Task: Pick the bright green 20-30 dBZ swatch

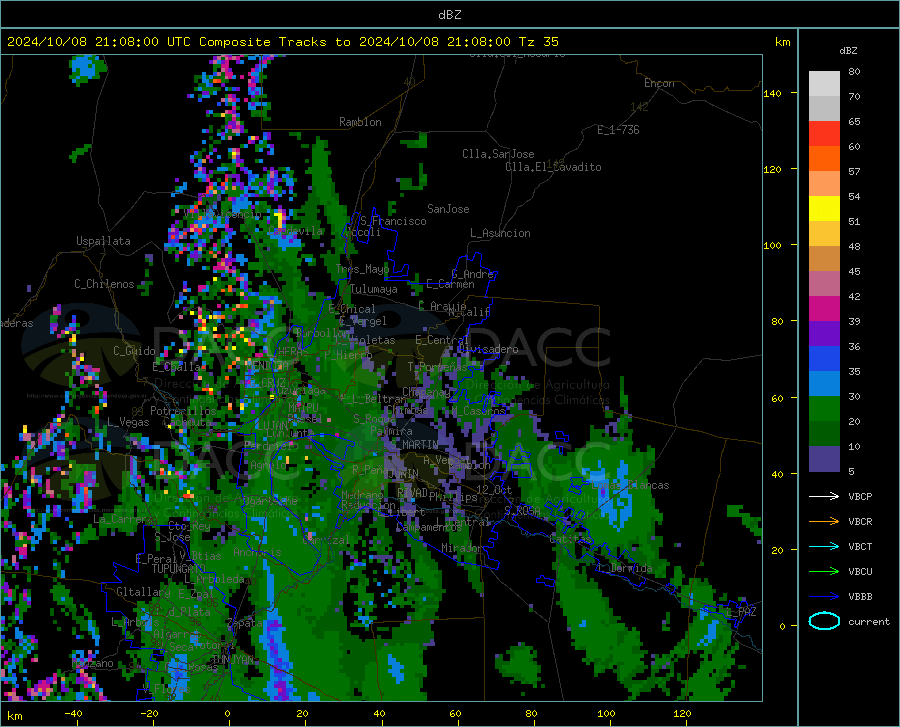Action: [824, 409]
